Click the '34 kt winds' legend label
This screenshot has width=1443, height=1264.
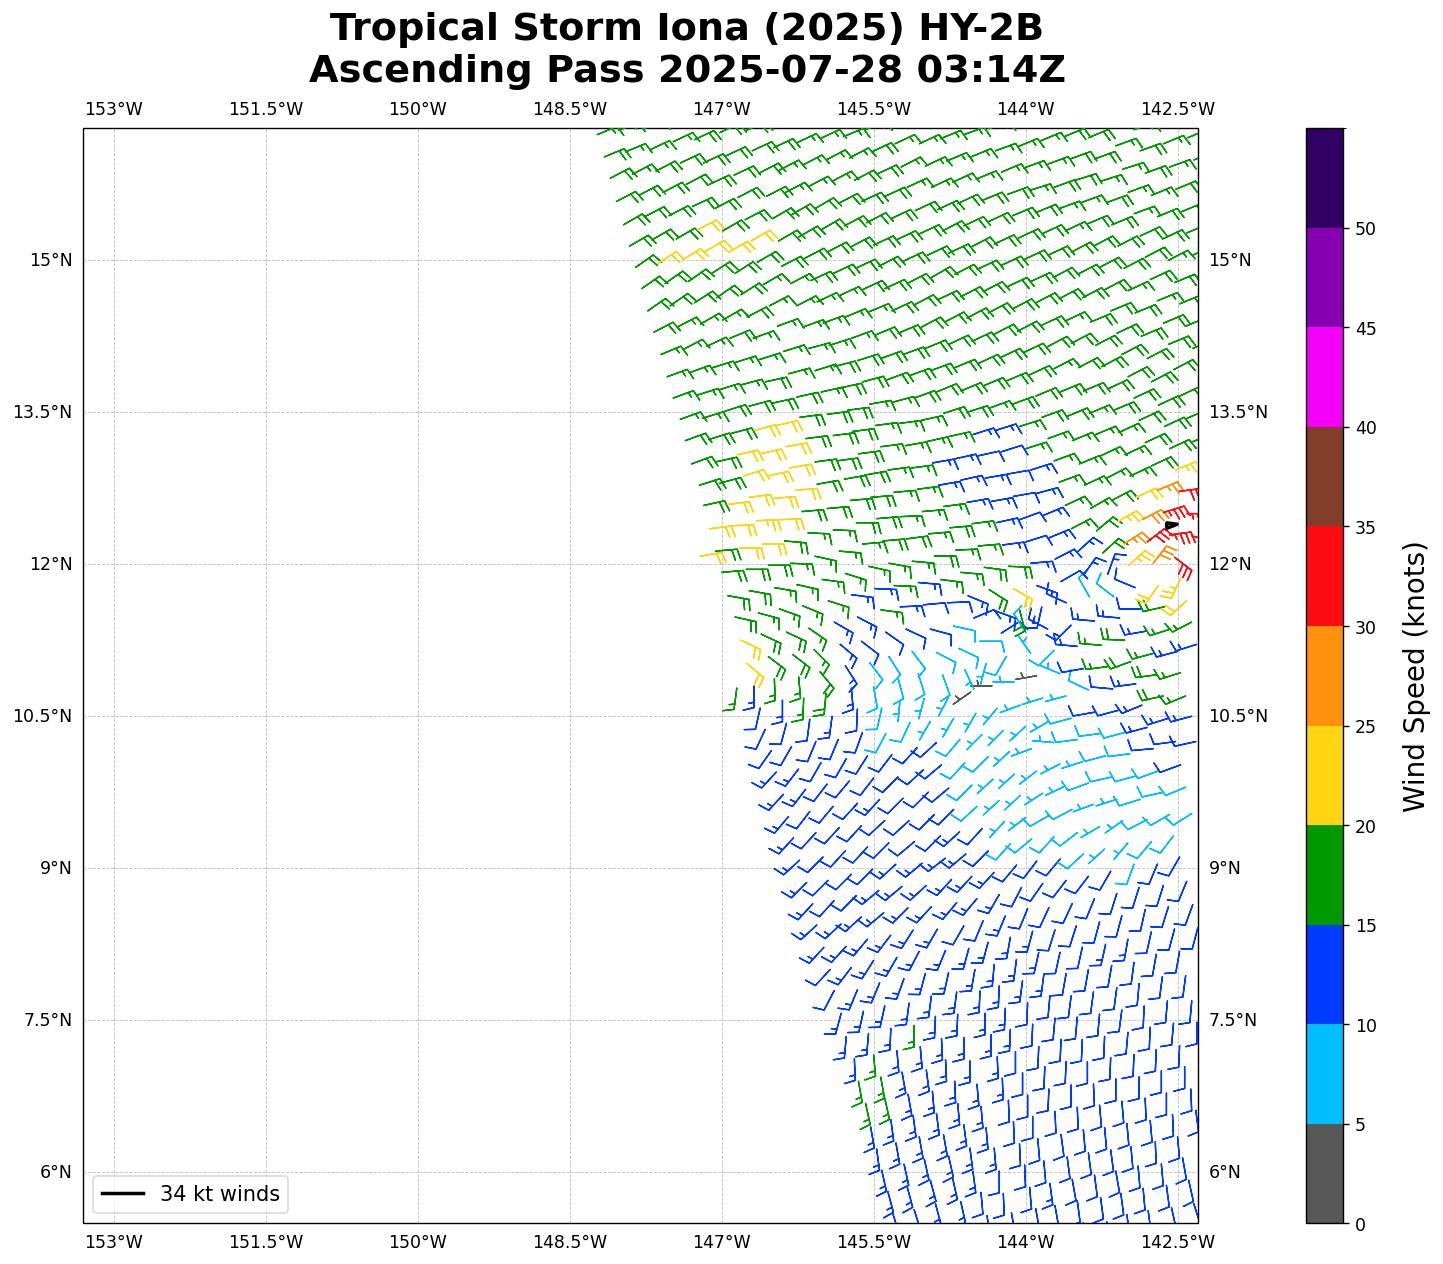pyautogui.click(x=219, y=1194)
